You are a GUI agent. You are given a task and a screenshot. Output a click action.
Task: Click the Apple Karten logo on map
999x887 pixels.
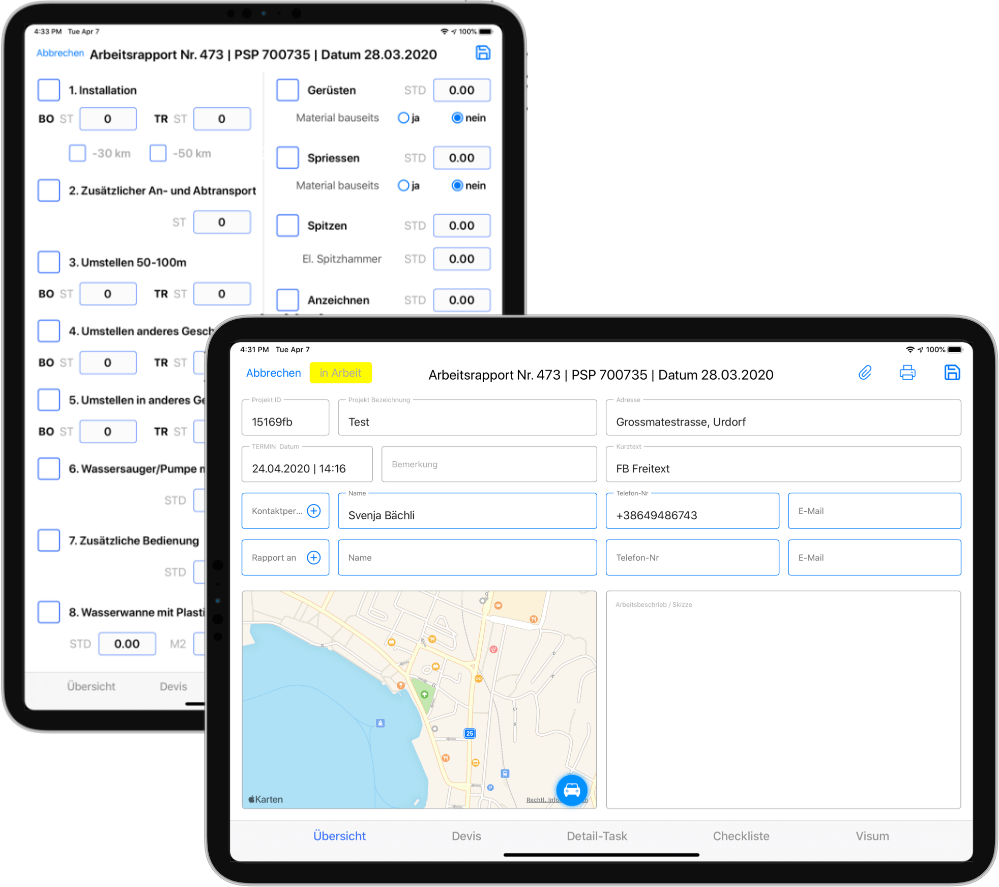(x=265, y=799)
